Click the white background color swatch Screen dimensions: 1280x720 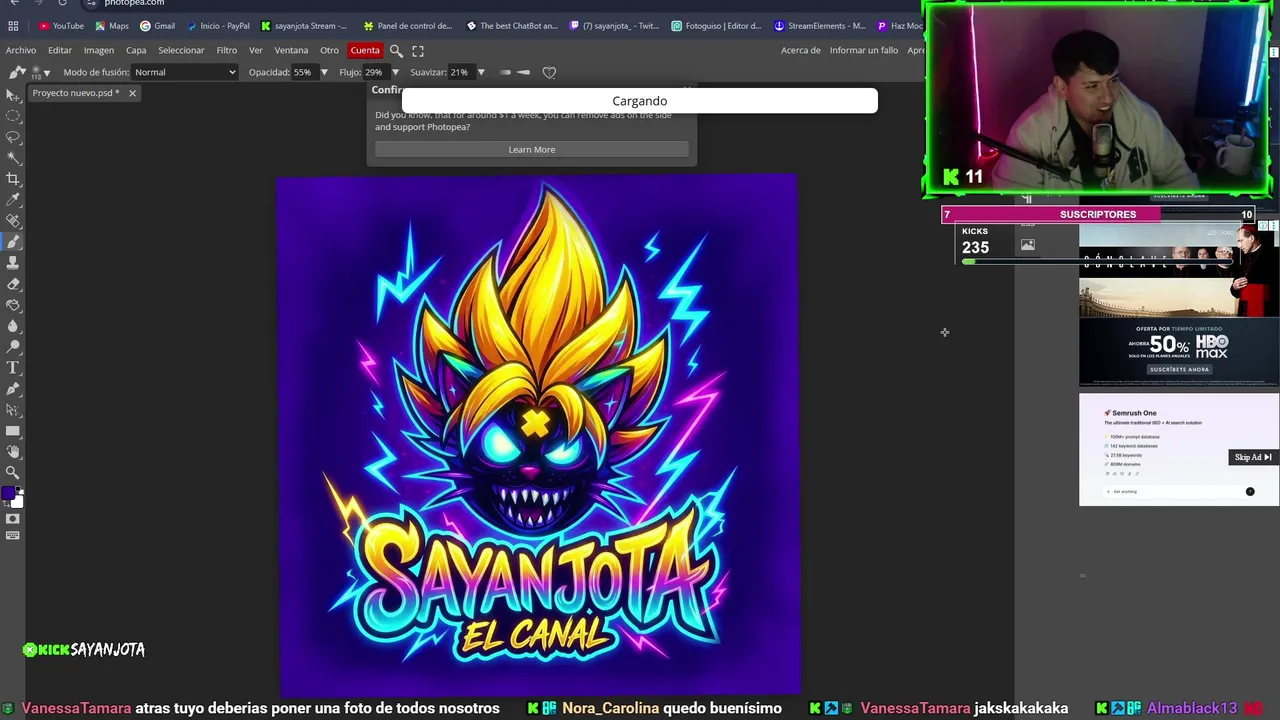(17, 502)
